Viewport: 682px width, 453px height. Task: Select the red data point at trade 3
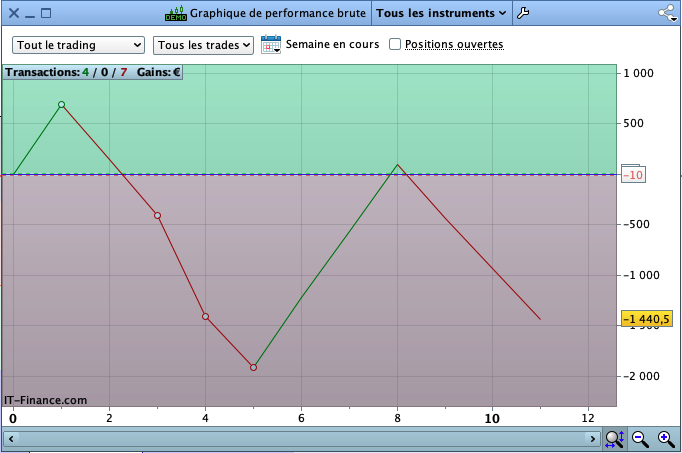[x=157, y=216]
